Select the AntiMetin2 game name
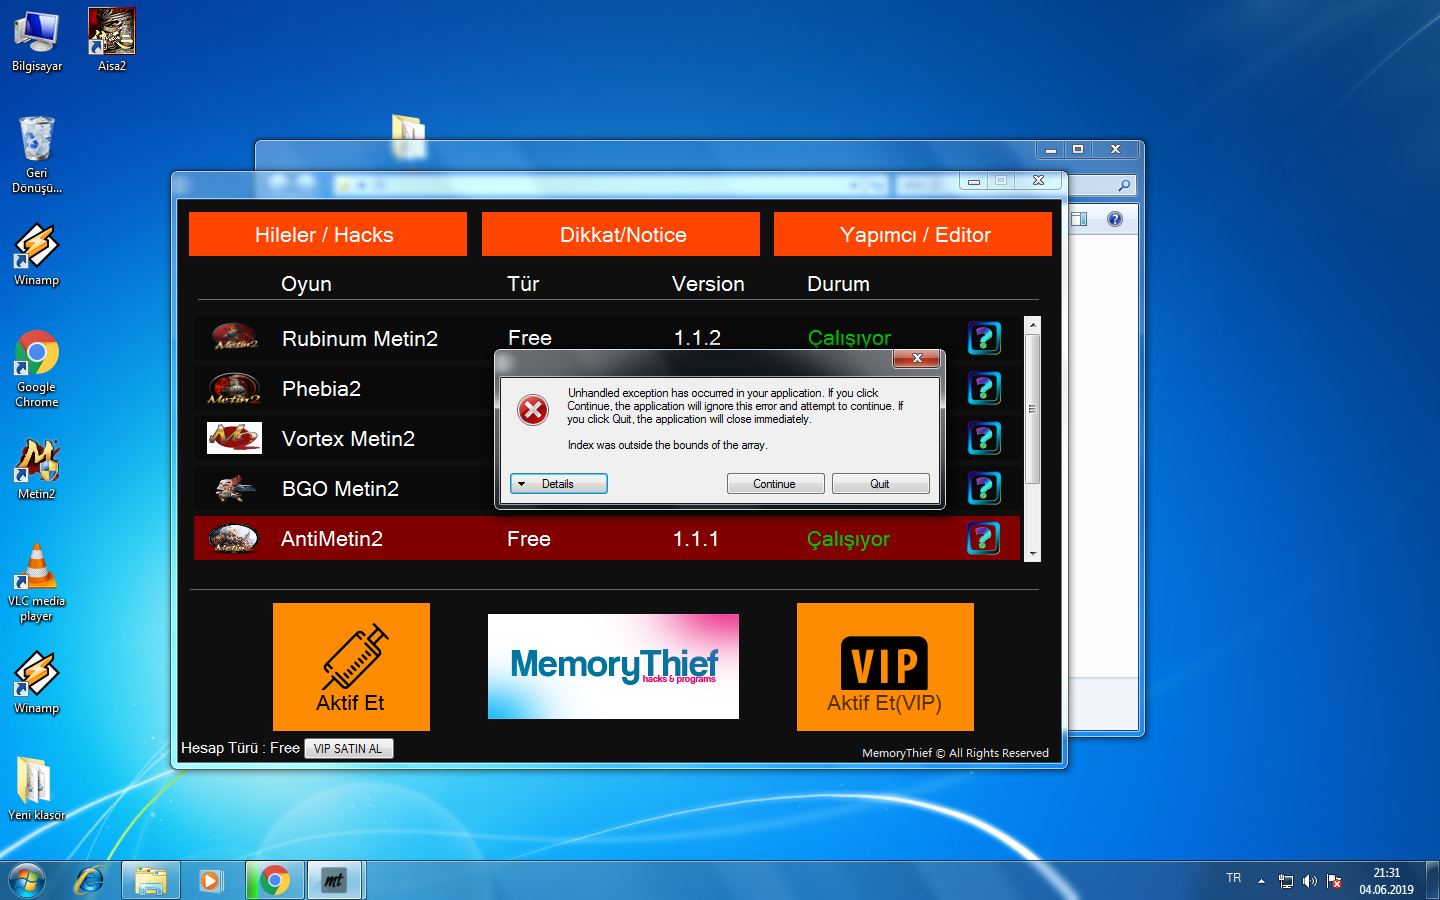The height and width of the screenshot is (900, 1440). [332, 539]
